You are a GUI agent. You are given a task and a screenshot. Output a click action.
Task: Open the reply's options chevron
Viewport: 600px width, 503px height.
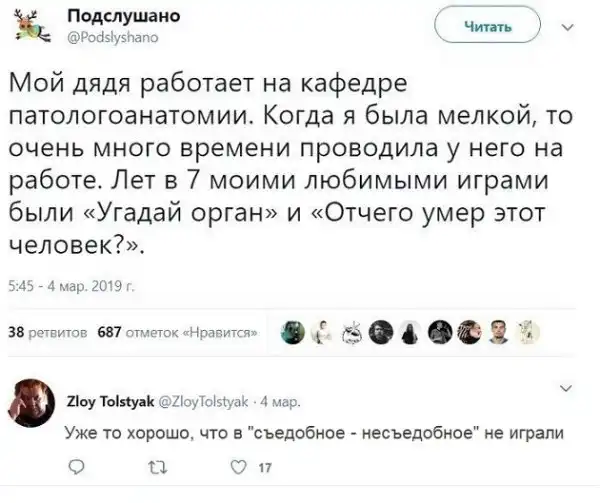click(x=571, y=389)
